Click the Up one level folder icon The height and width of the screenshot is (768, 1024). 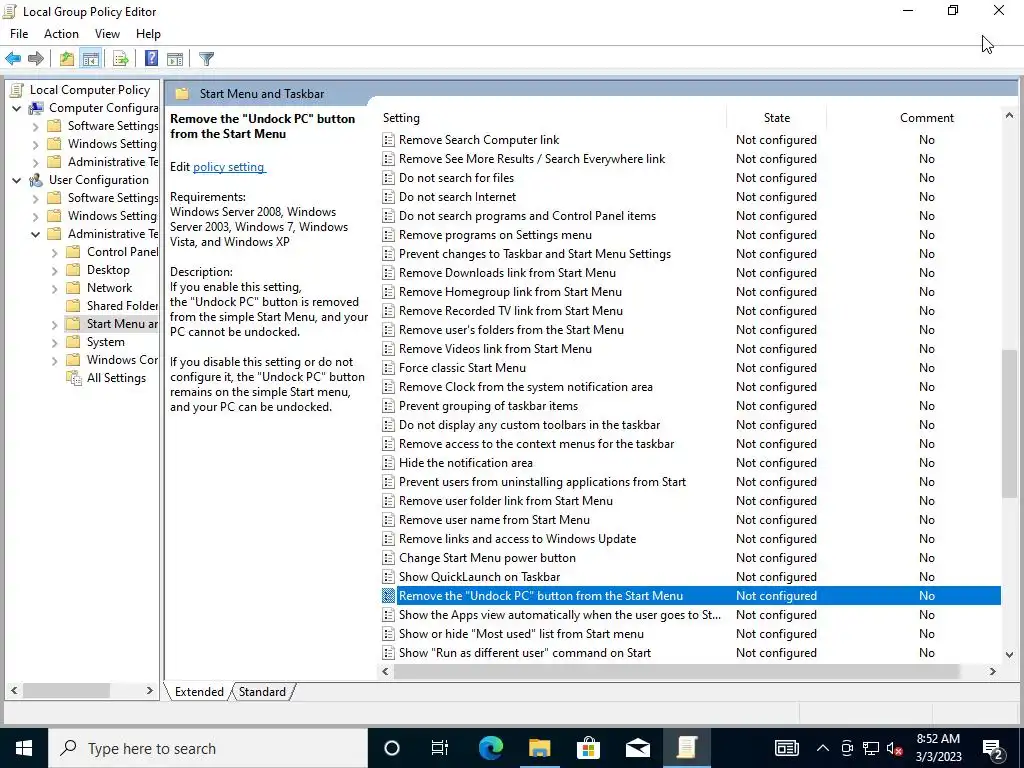[x=67, y=59]
